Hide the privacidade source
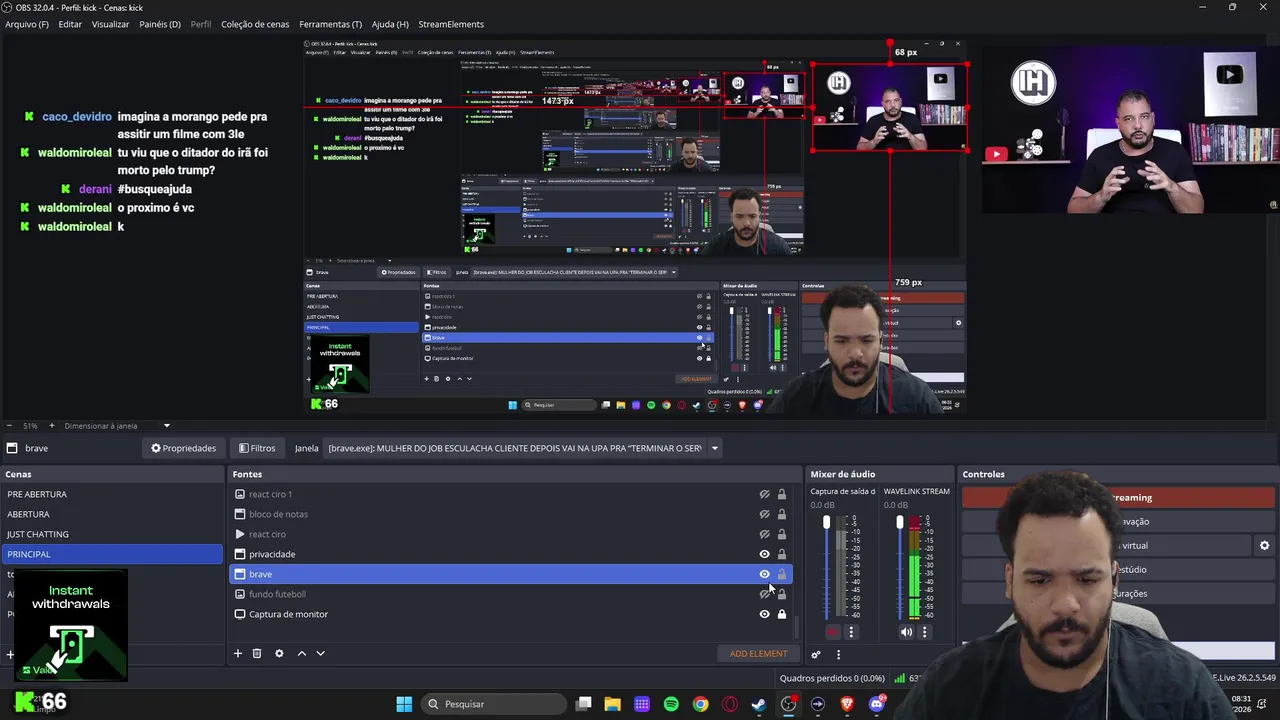The height and width of the screenshot is (720, 1280). [x=764, y=554]
